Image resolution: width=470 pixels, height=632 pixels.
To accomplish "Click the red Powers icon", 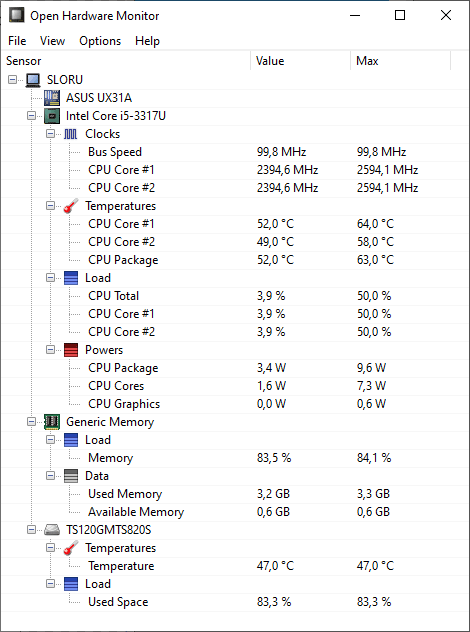I will [71, 350].
